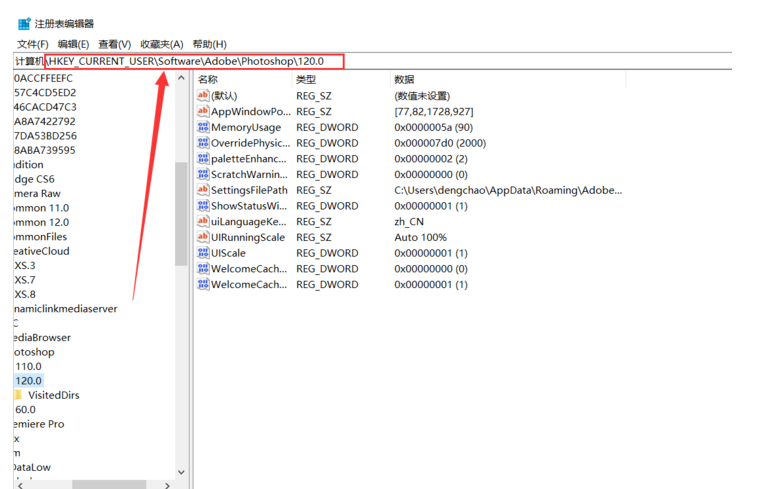Screen dimensions: 758x489
Task: Select the WelcomeCach... icon with value 0
Action: pyautogui.click(x=203, y=269)
